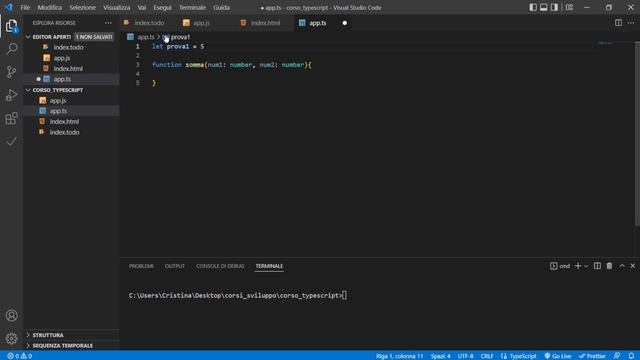Click the editor vertical scrollbar
The width and height of the screenshot is (640, 360).
pyautogui.click(x=637, y=133)
